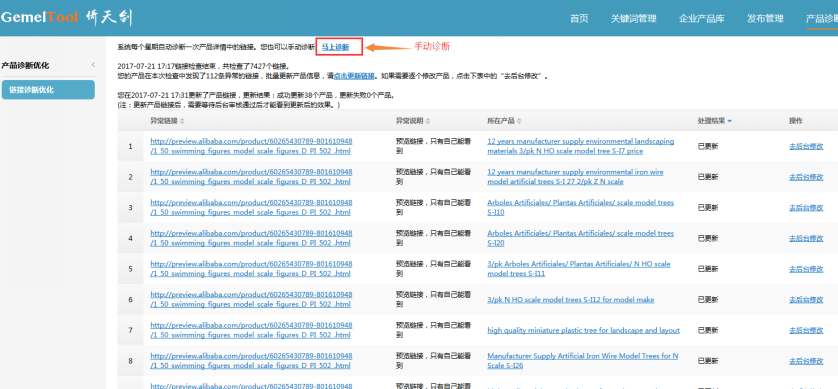Screen dimensions: 838x389
Task: Click the row number 7 cell
Action: point(130,330)
